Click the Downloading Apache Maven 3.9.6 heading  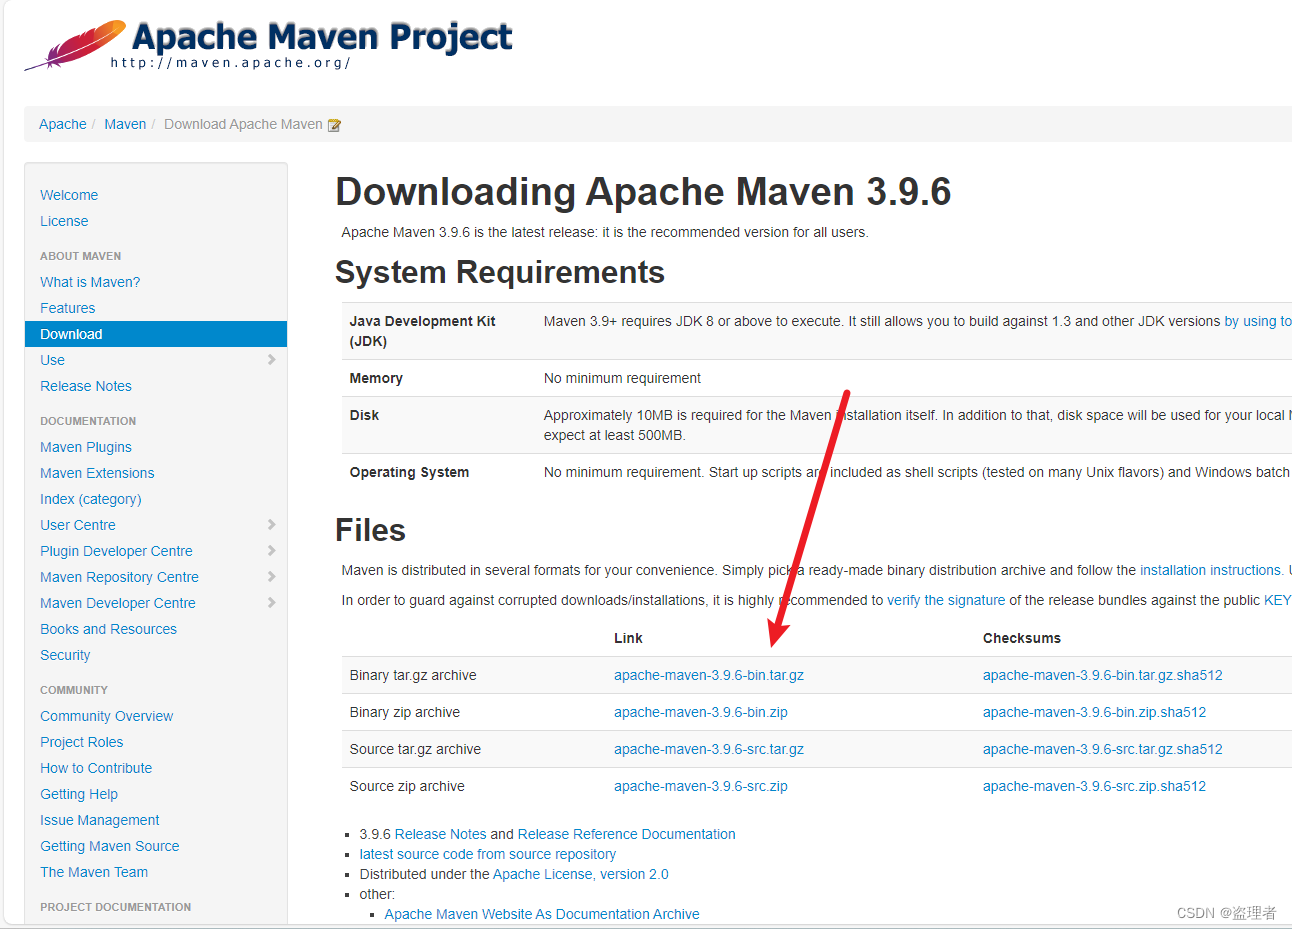(643, 191)
